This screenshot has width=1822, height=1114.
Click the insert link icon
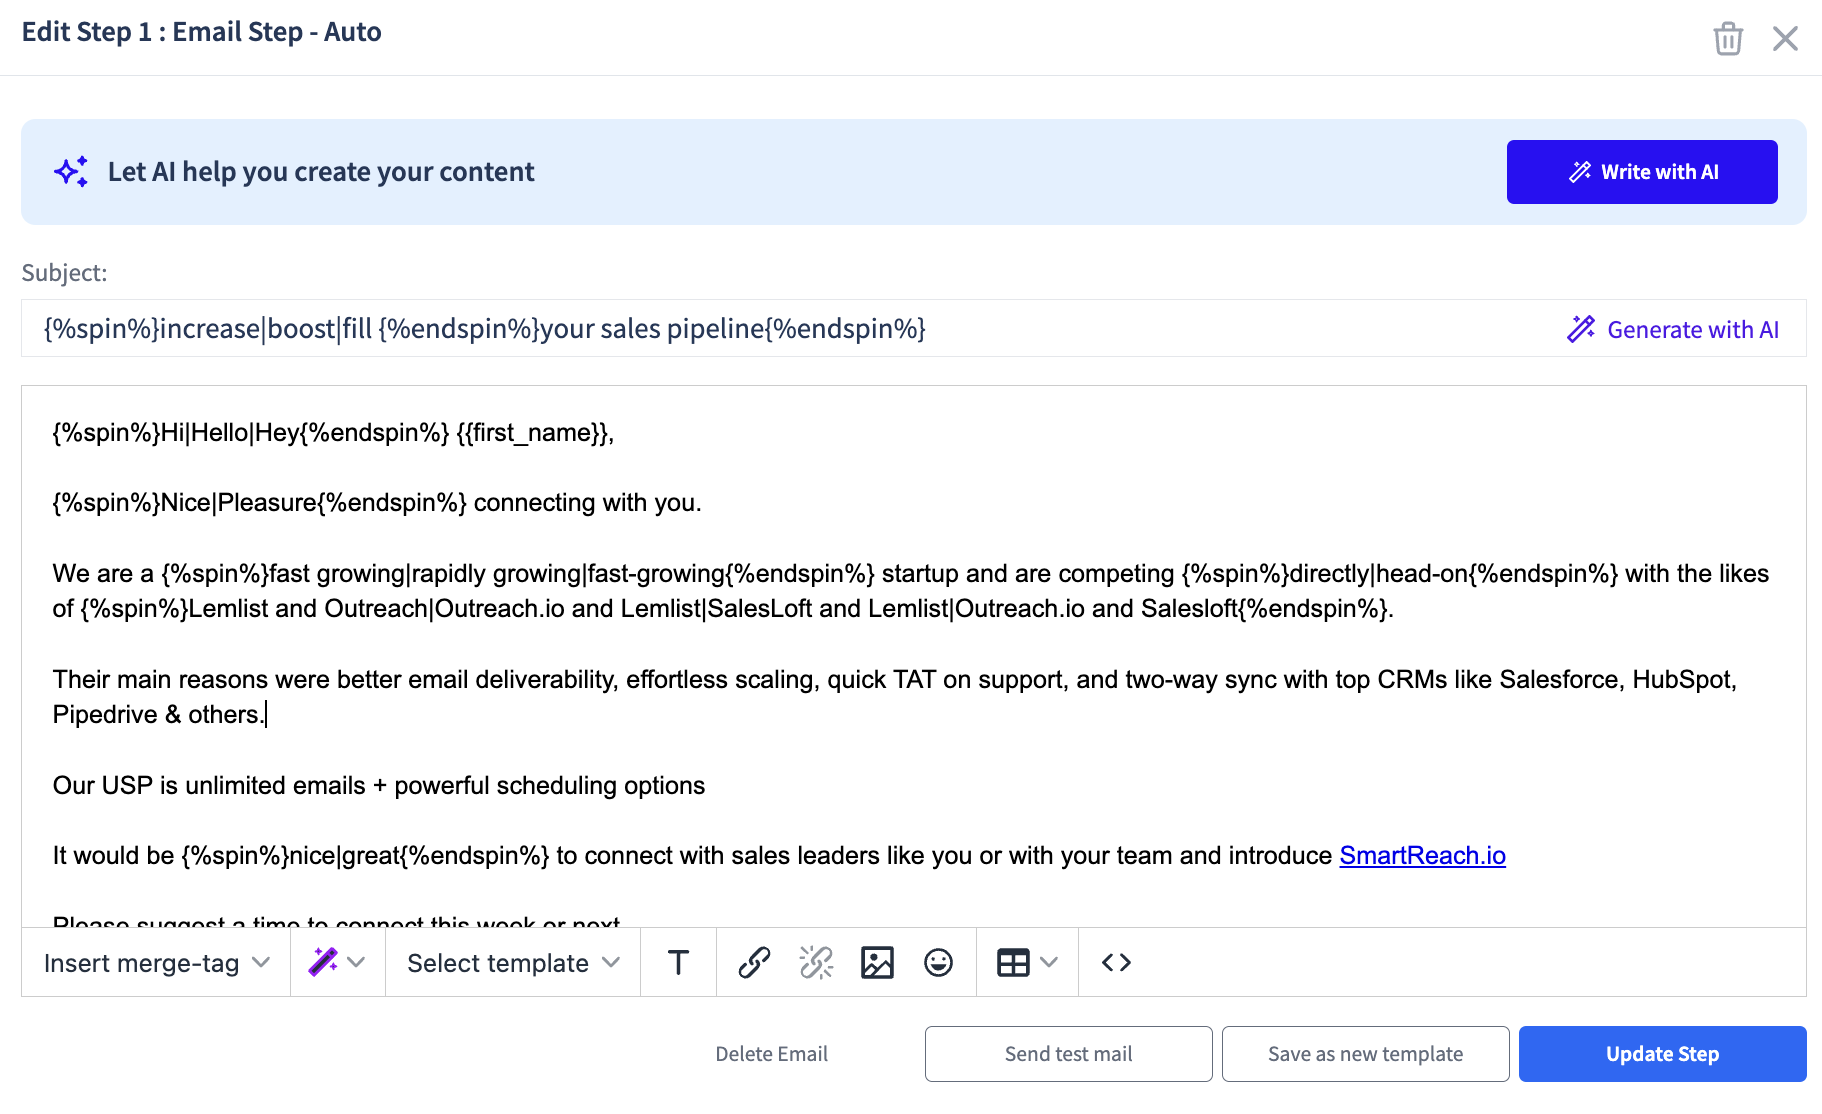(x=754, y=962)
